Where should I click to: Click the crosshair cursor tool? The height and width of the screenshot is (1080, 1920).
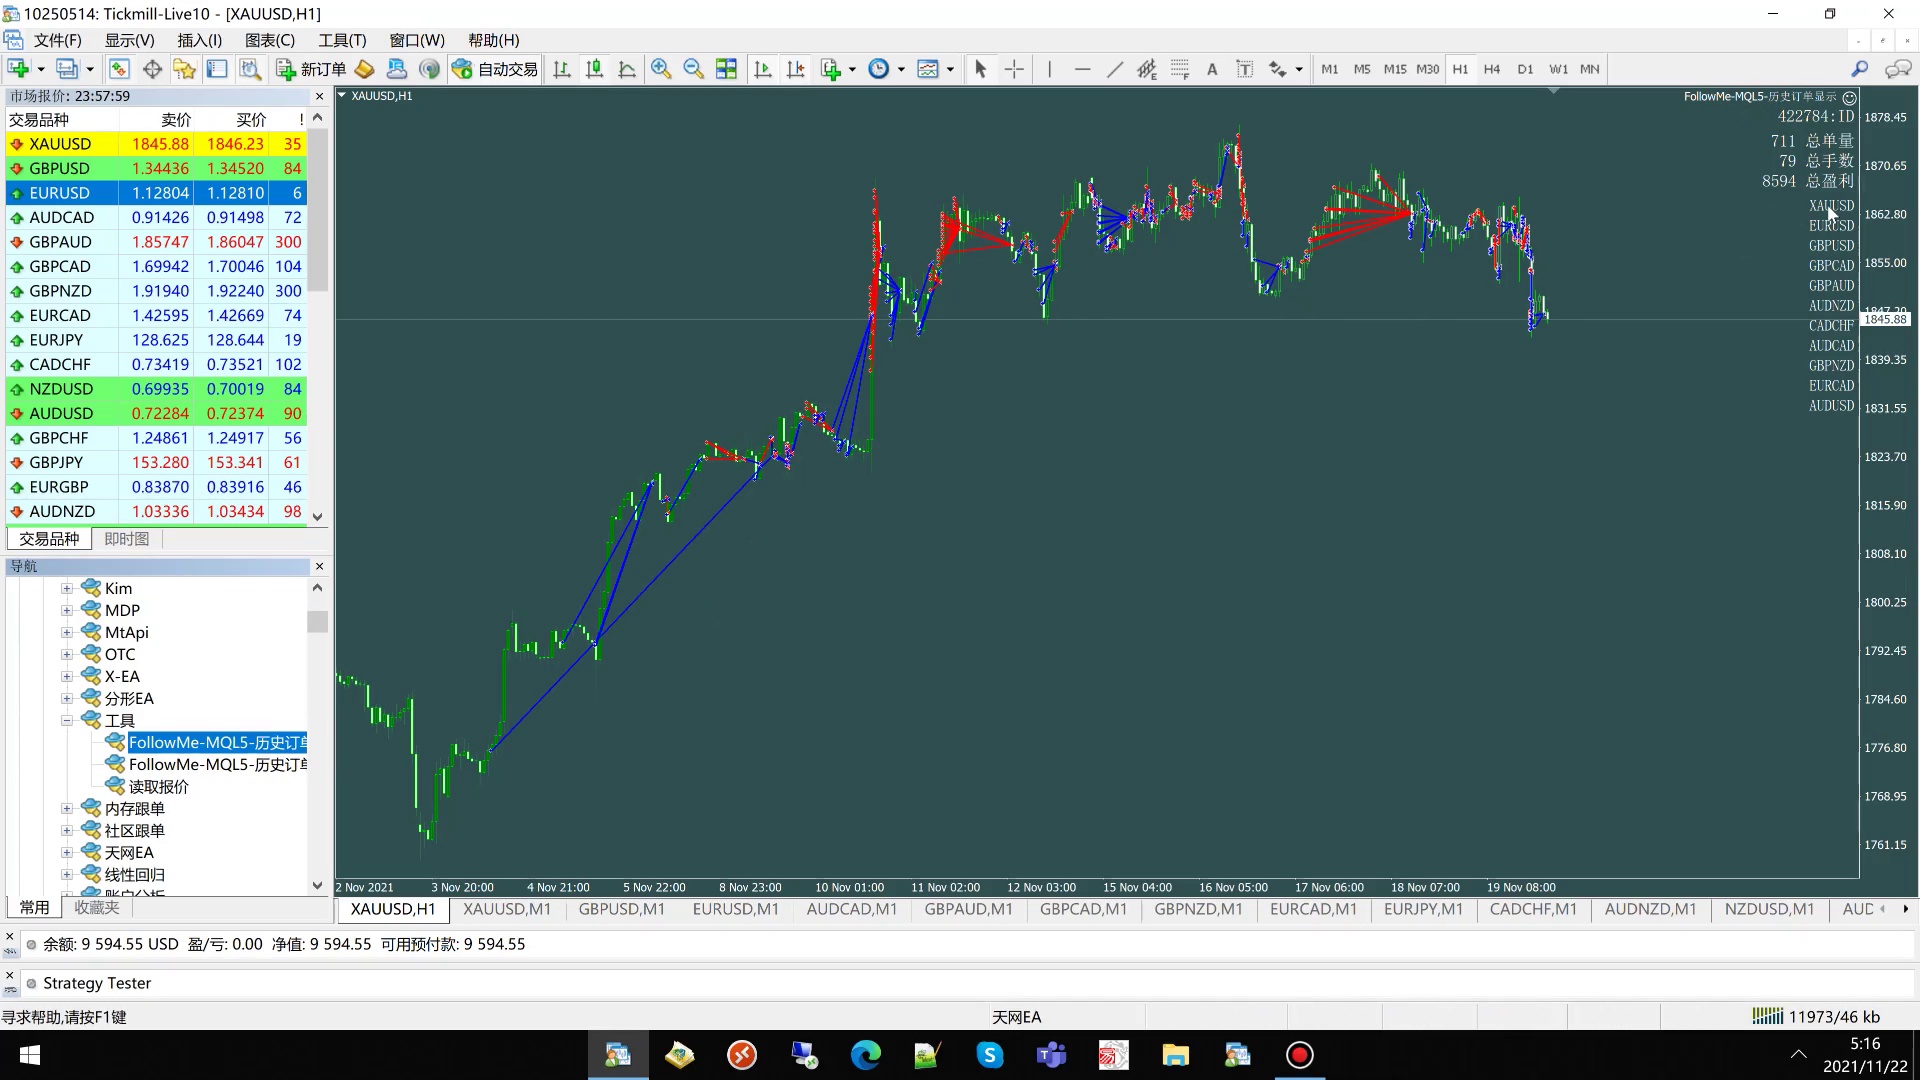1014,69
